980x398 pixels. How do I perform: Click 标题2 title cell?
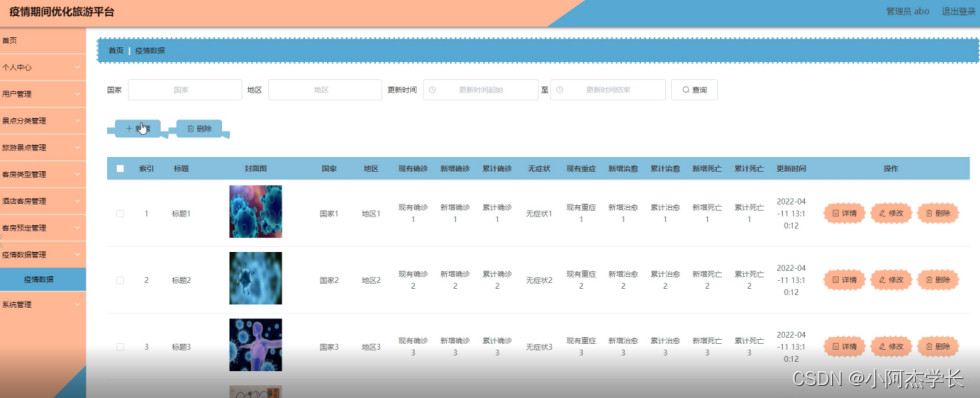[x=181, y=281]
